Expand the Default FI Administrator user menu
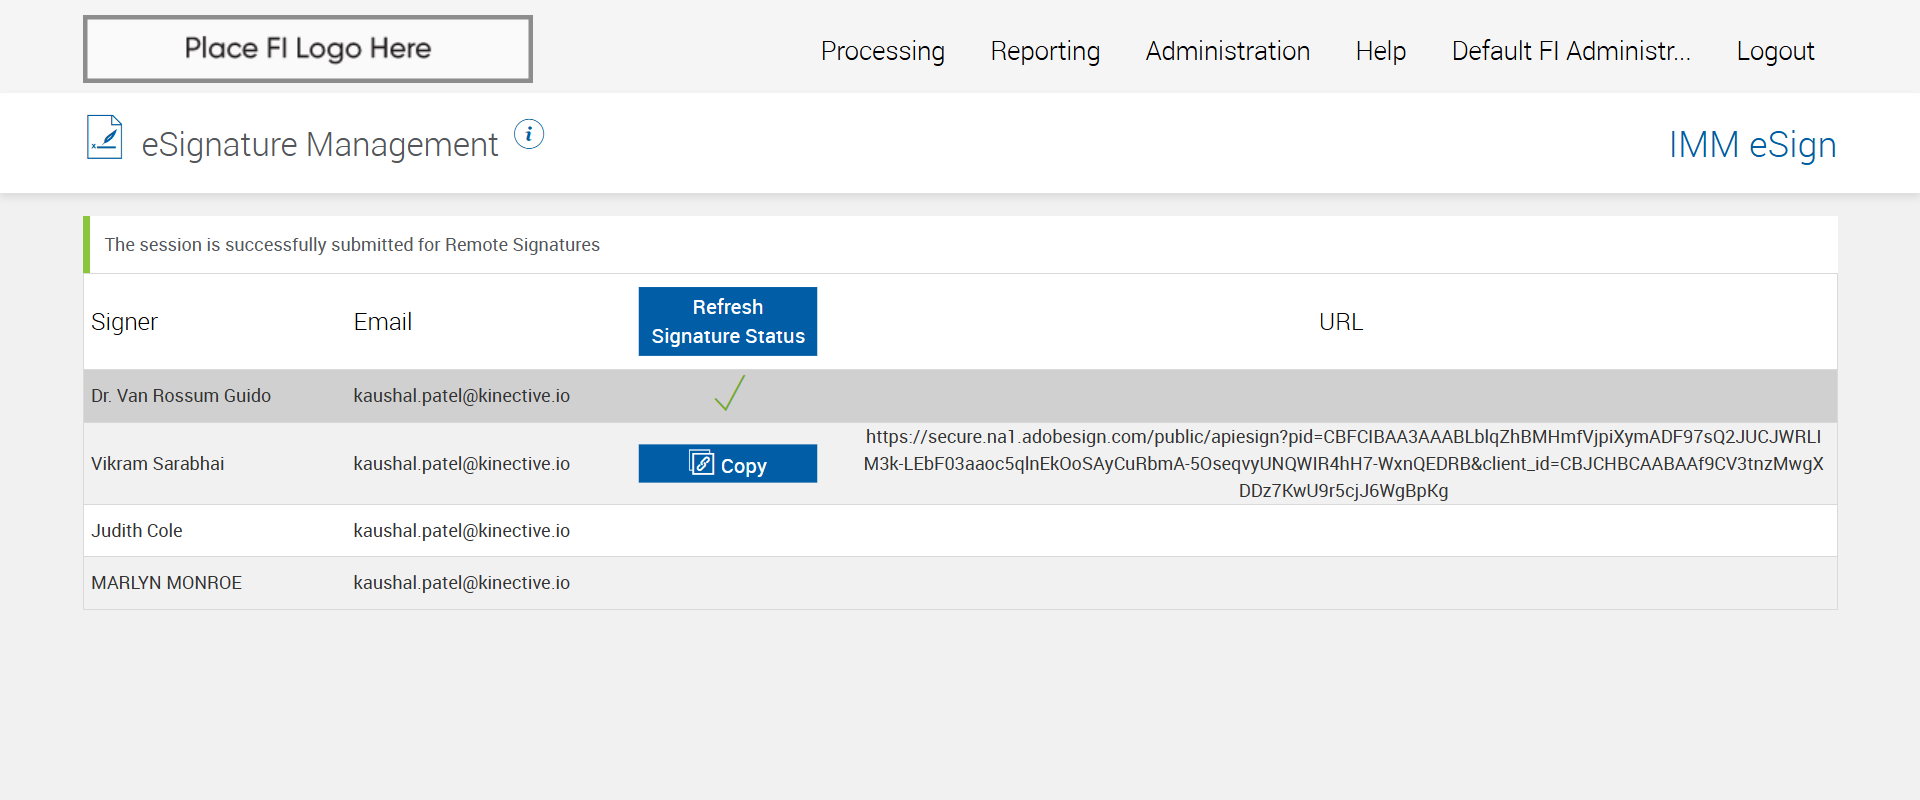The width and height of the screenshot is (1920, 800). click(1570, 51)
